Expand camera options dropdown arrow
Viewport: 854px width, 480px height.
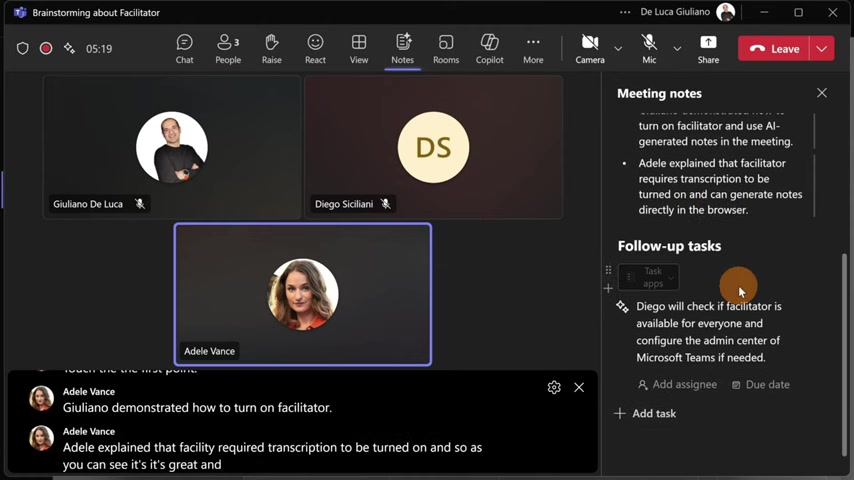coord(618,49)
